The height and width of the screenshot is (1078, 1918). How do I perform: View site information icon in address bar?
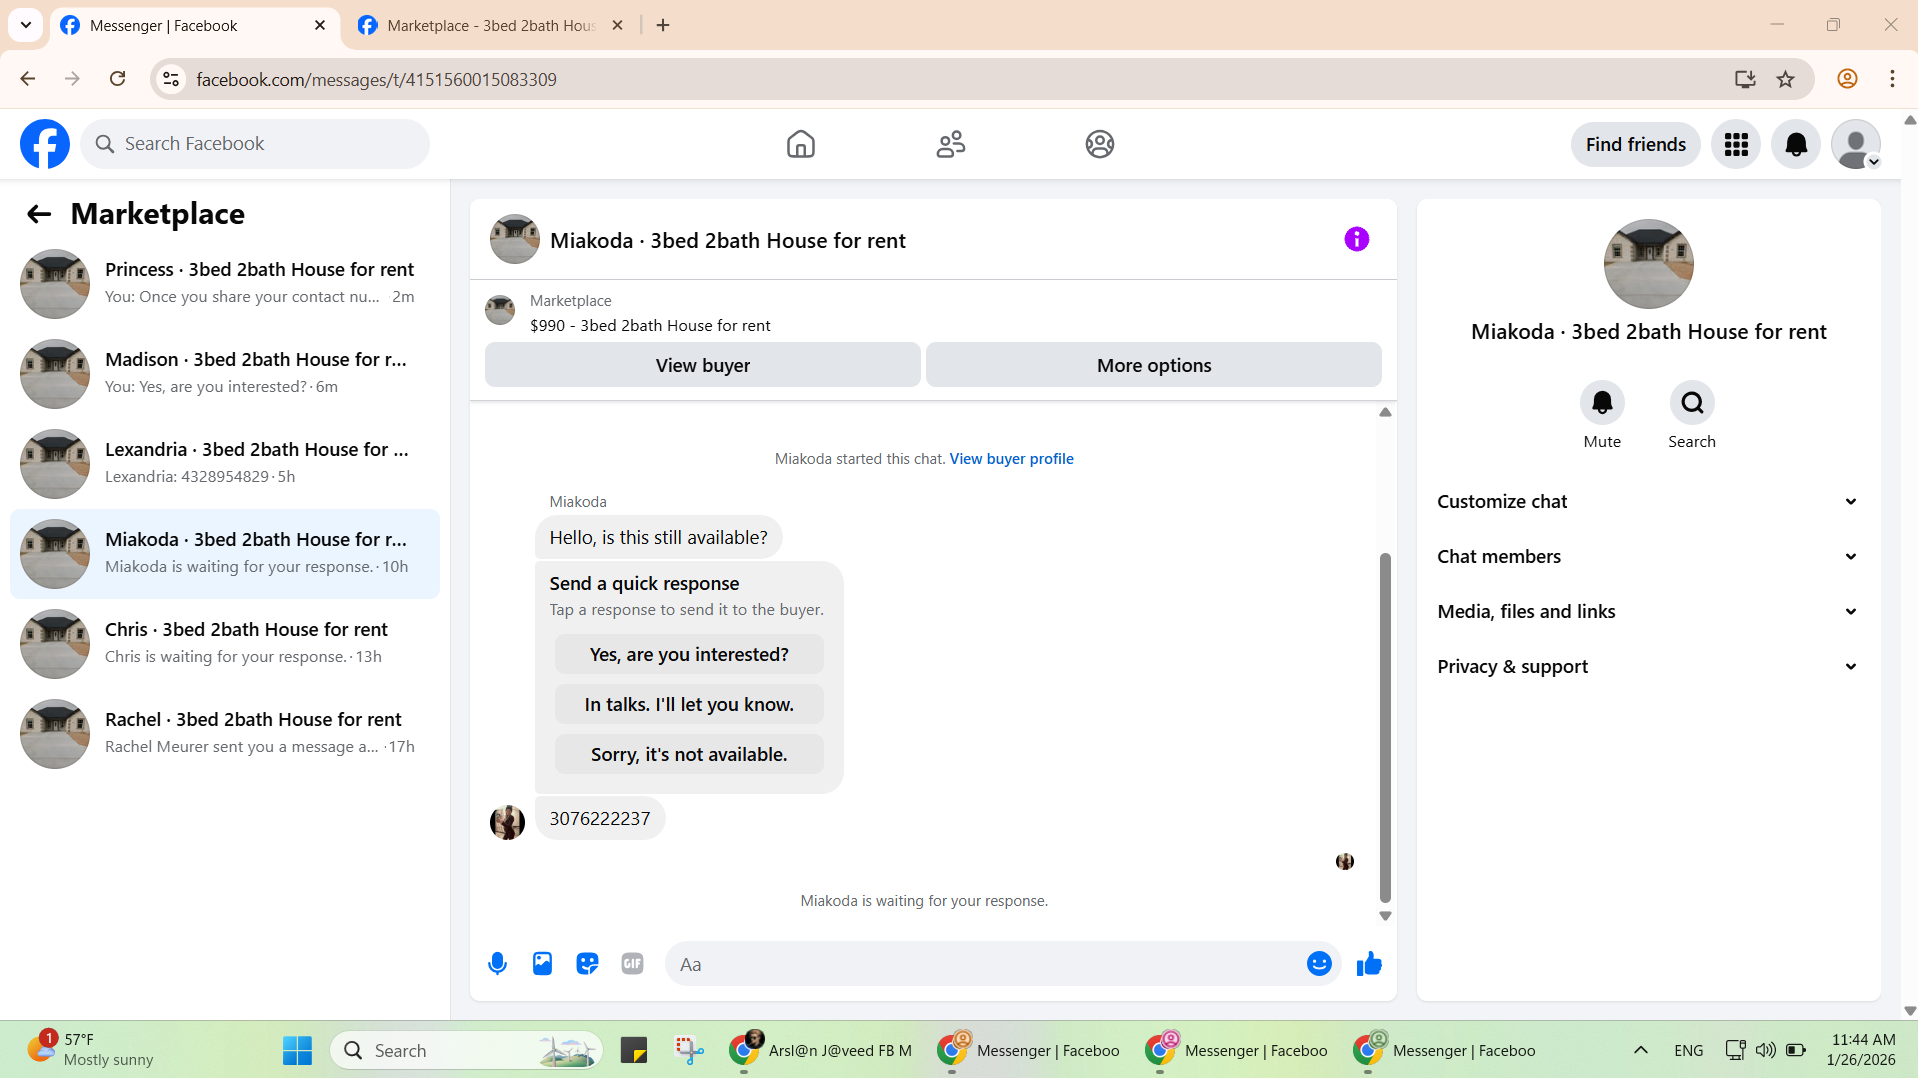pyautogui.click(x=171, y=79)
